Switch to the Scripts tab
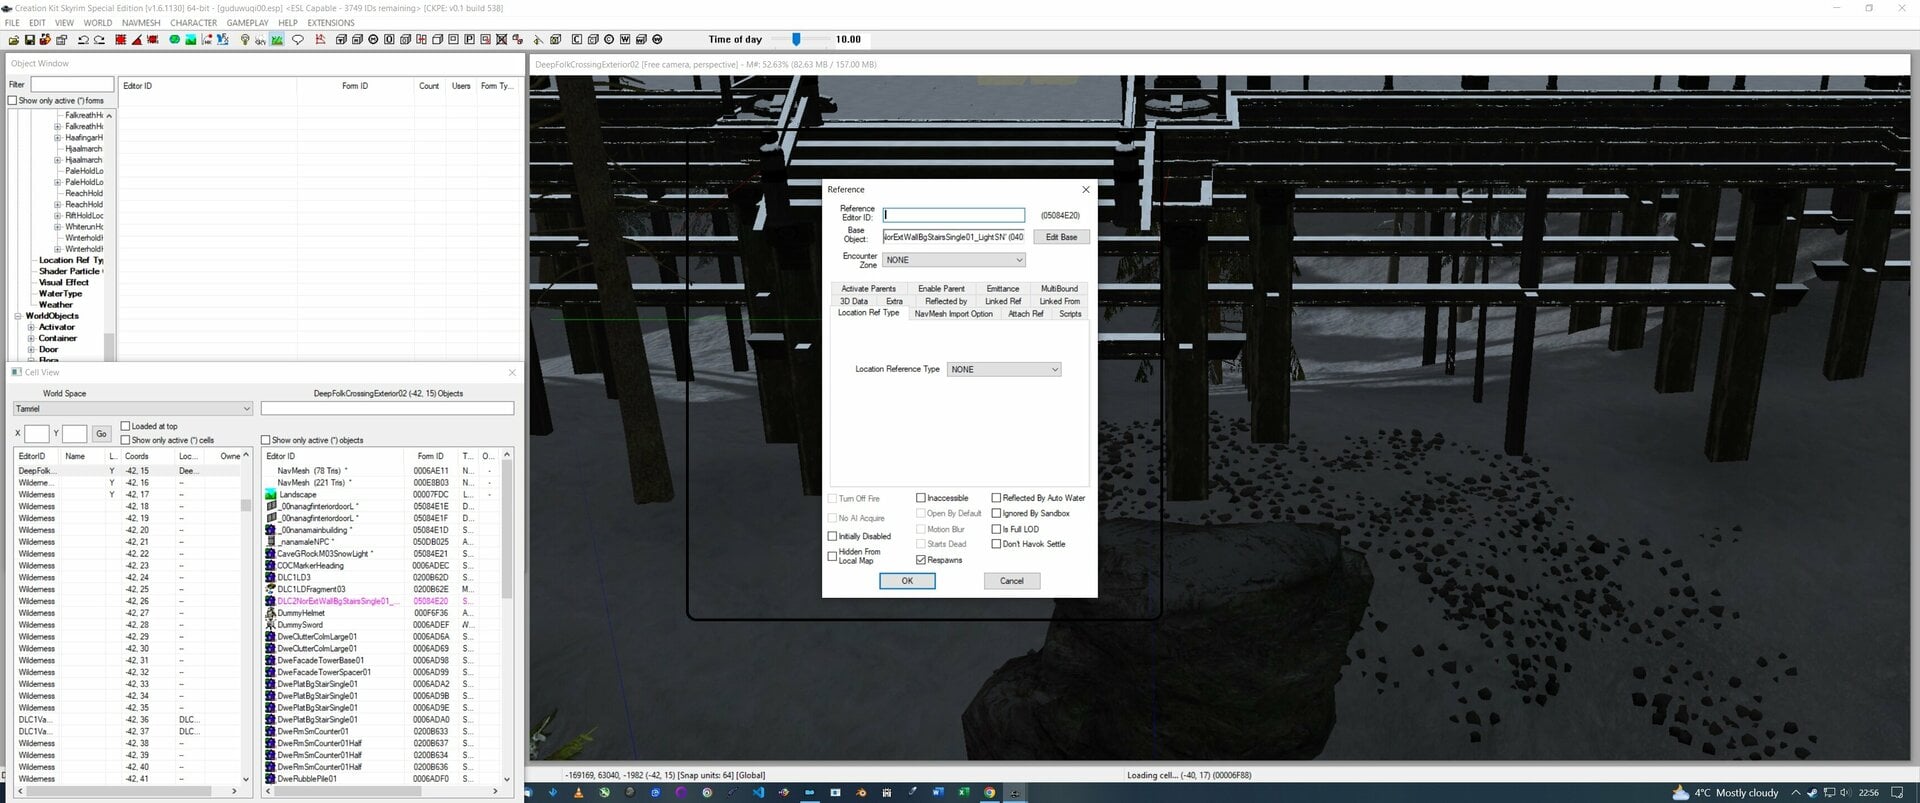Screen dimensions: 1920x803 tap(1070, 314)
